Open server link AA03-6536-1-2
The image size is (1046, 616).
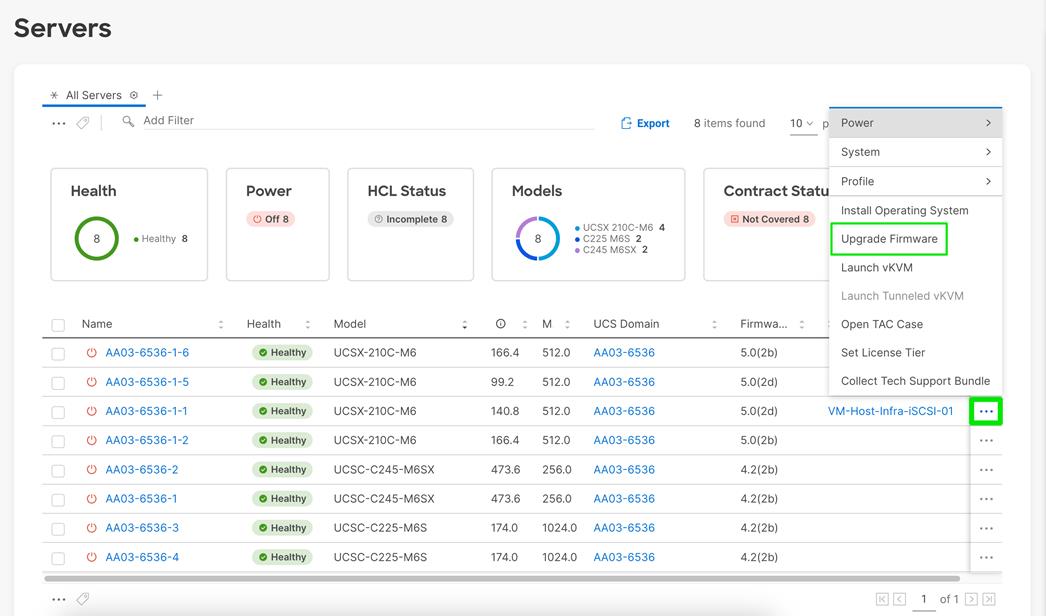coord(147,440)
